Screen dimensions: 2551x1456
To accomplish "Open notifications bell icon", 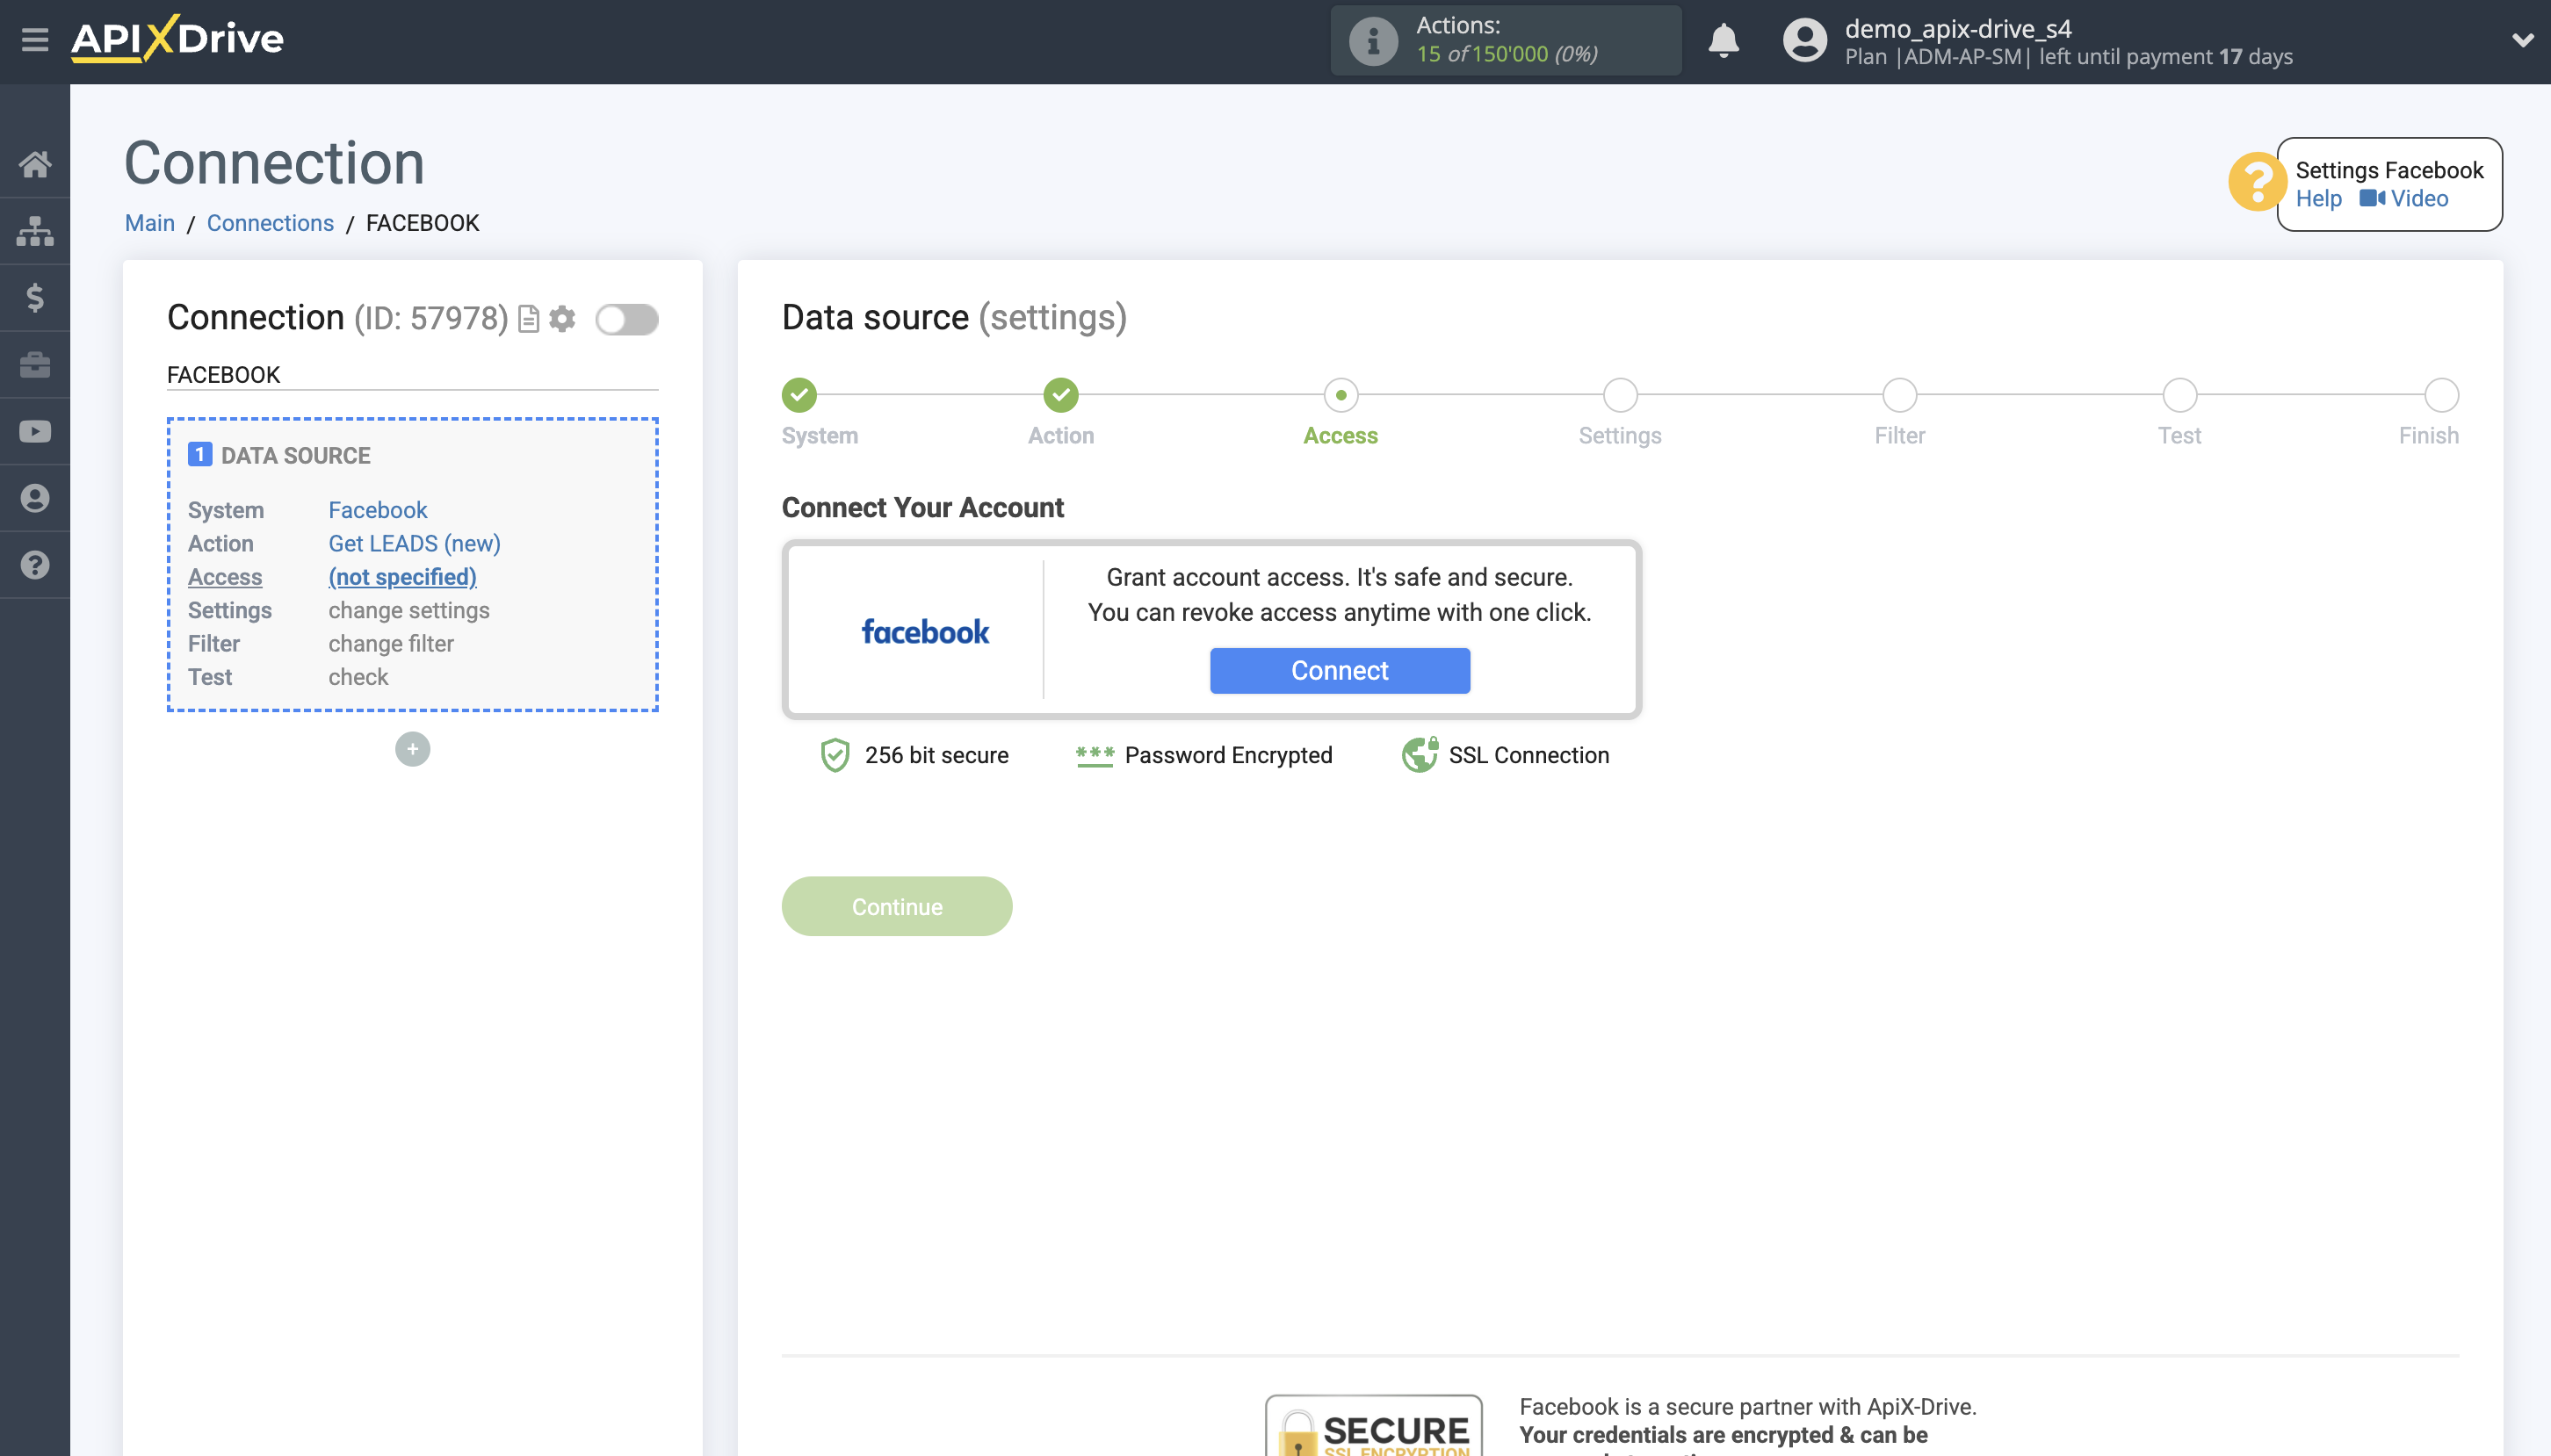I will pyautogui.click(x=1724, y=41).
